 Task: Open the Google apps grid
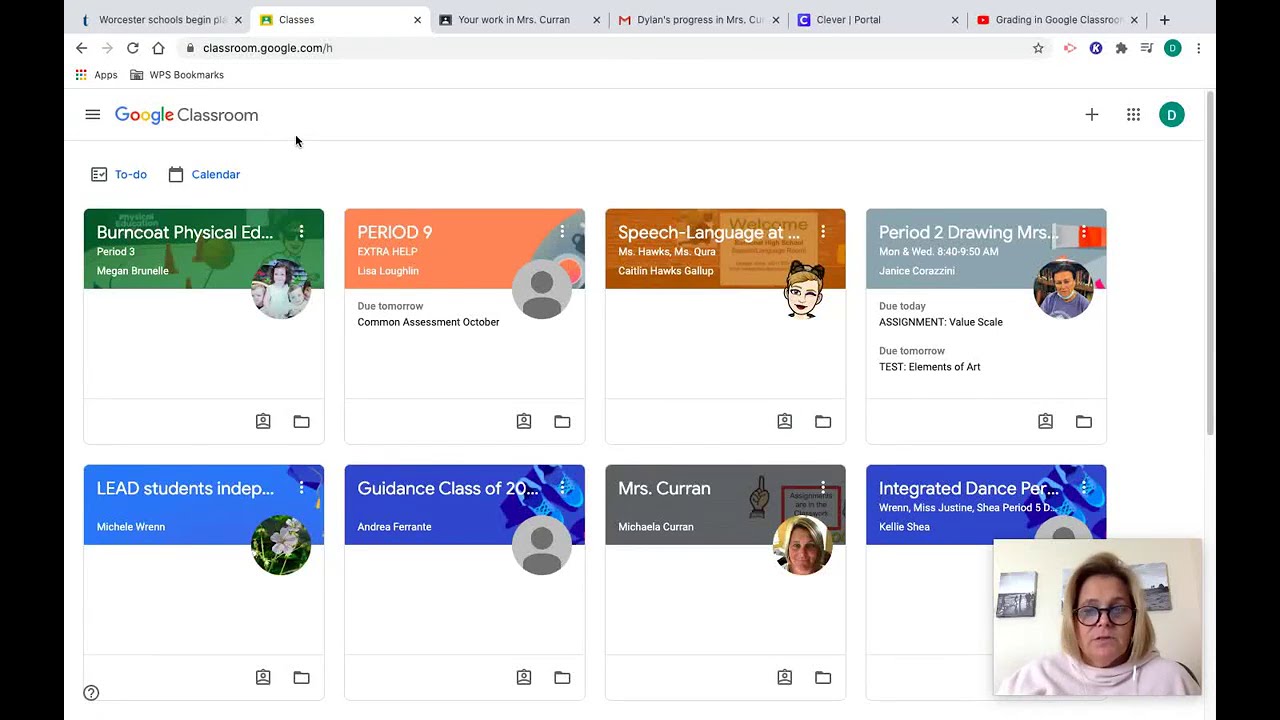pos(1133,115)
